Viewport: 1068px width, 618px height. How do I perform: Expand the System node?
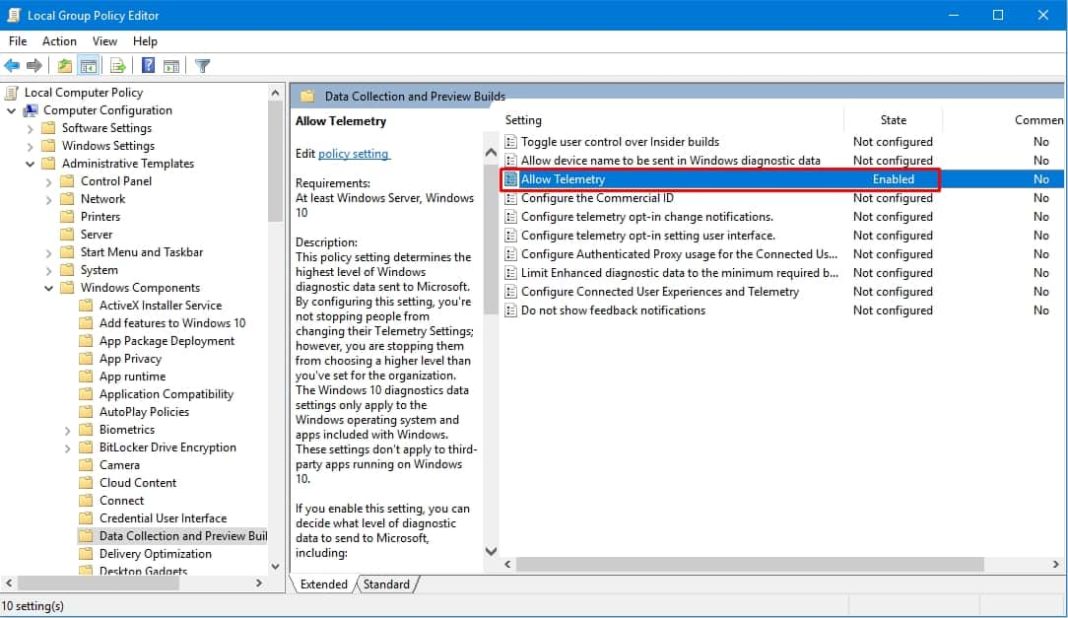[x=49, y=271]
